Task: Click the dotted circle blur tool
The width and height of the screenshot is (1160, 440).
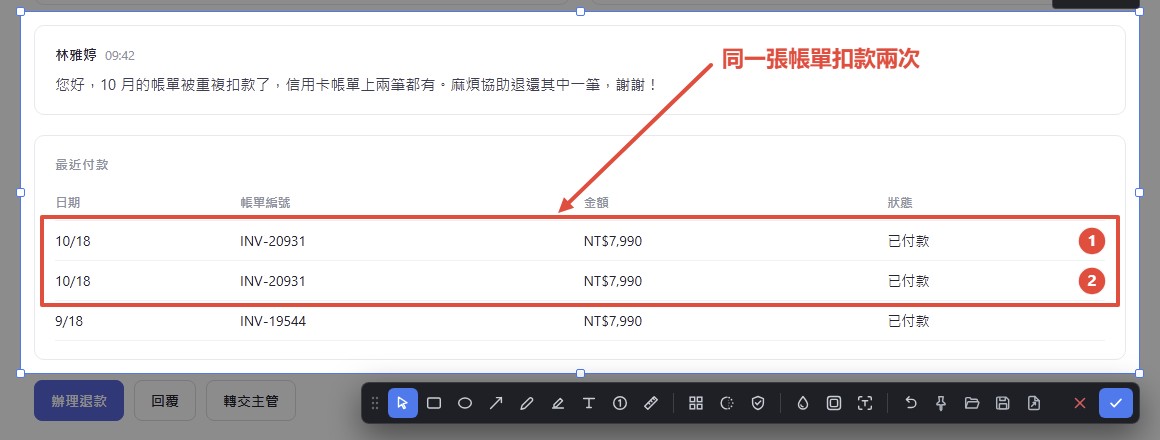Action: pyautogui.click(x=726, y=403)
